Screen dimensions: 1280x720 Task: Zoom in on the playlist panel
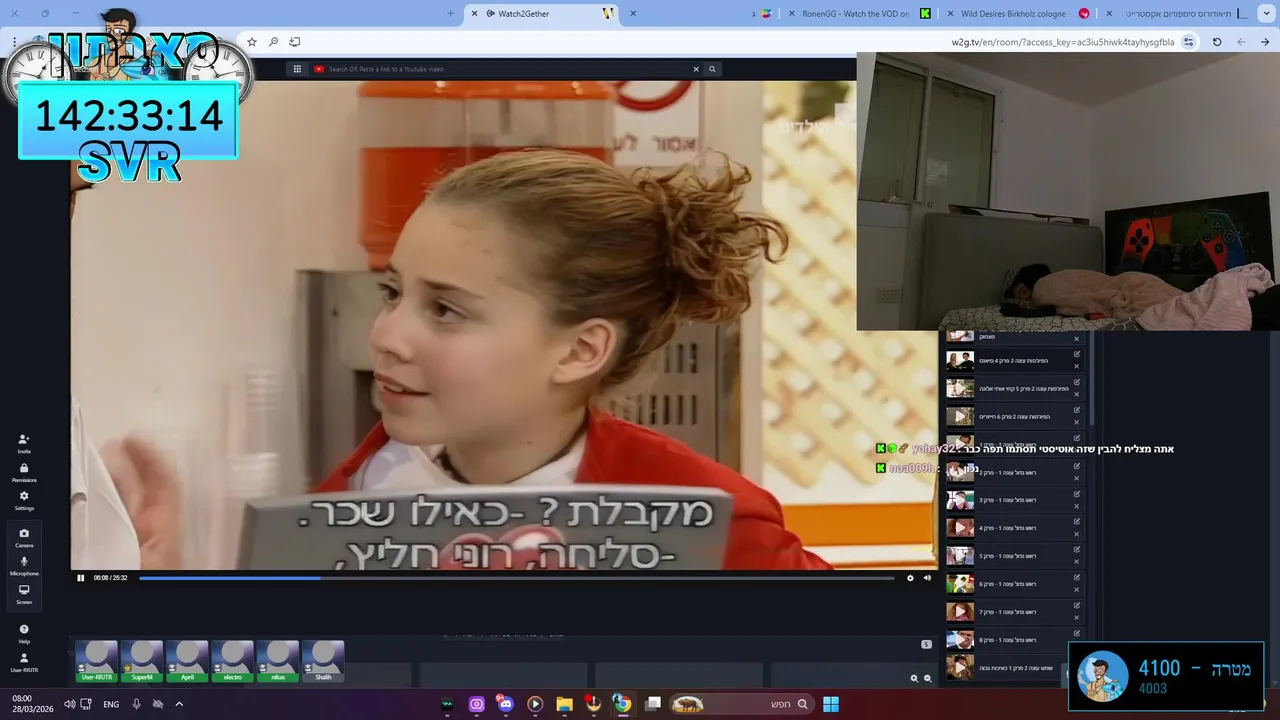click(x=914, y=678)
